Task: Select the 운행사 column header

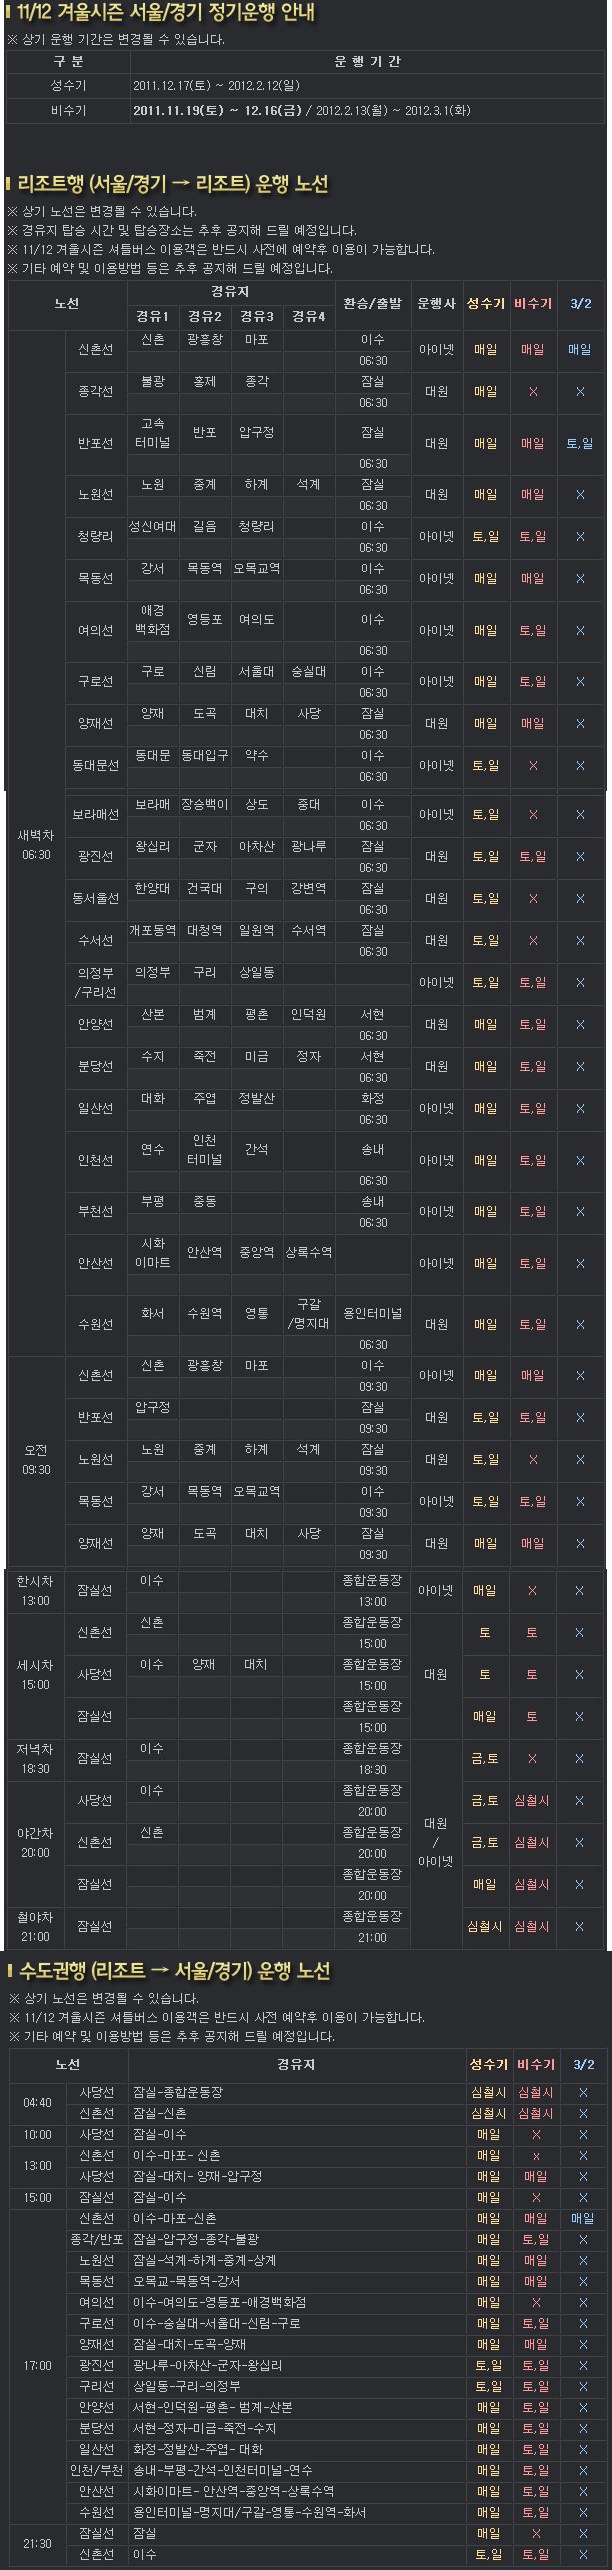Action: 437,303
